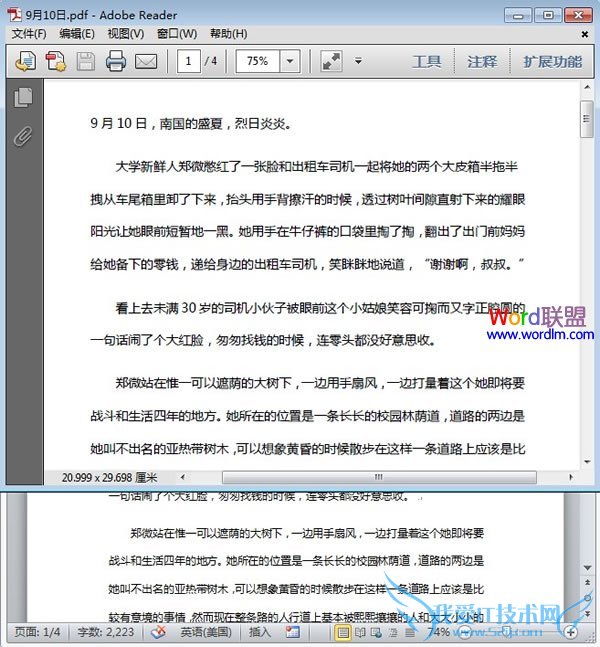Open the 工具 pane
This screenshot has width=600, height=647.
[x=427, y=62]
